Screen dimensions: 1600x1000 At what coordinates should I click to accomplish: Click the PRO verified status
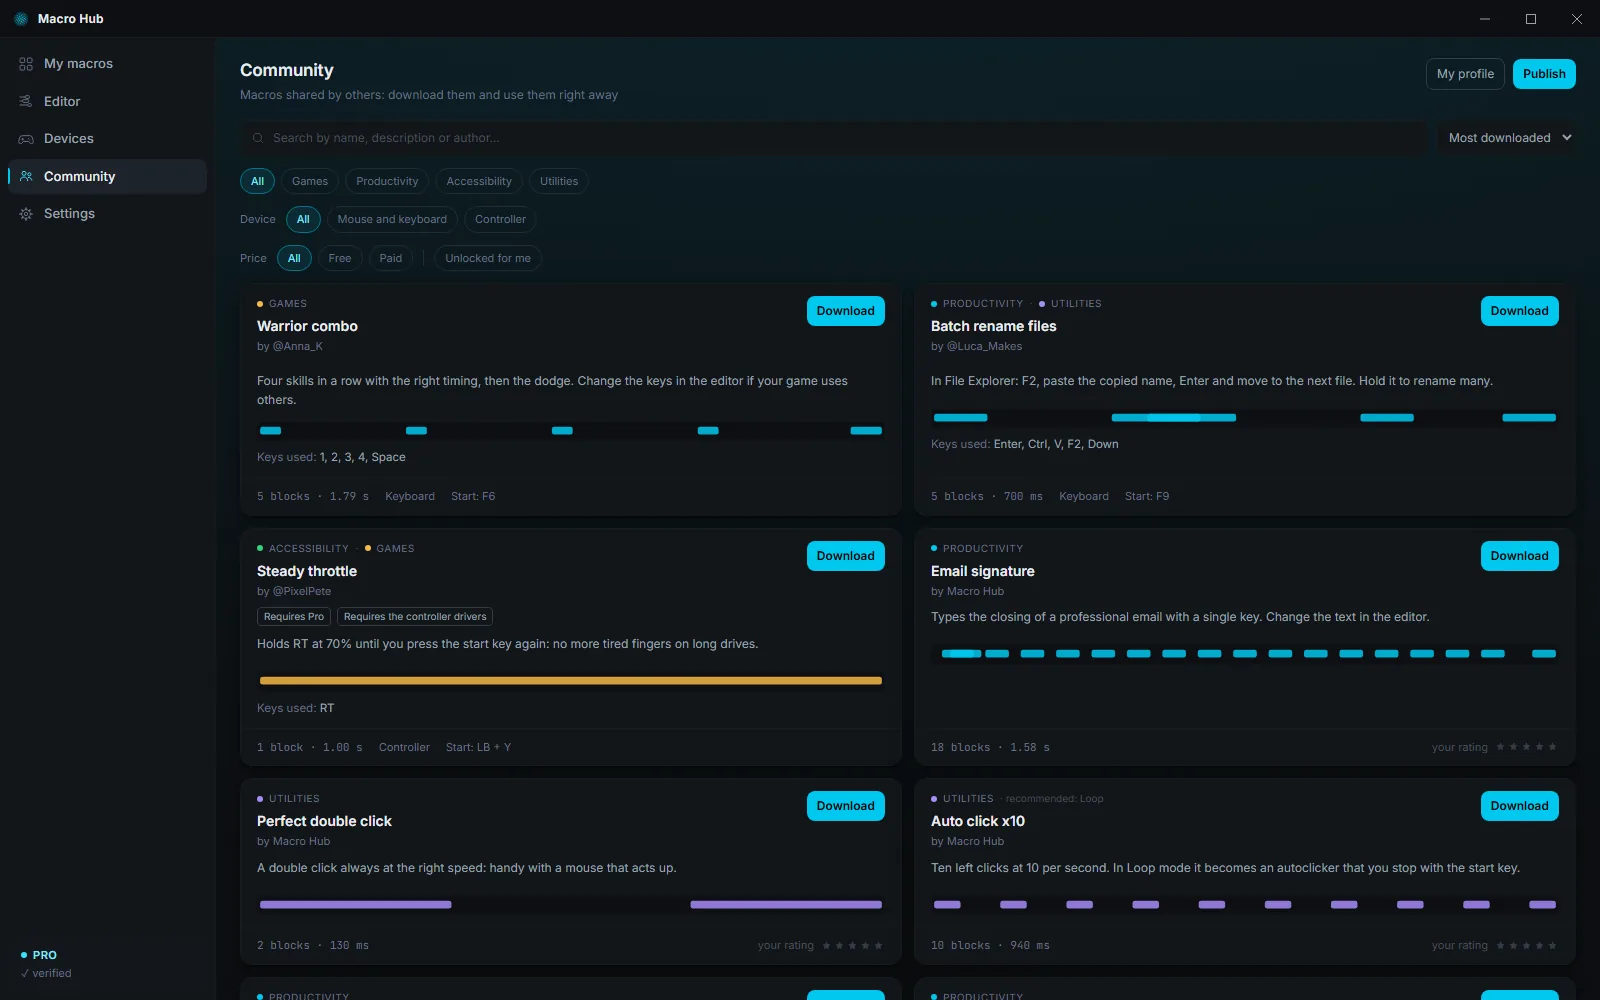tap(46, 964)
